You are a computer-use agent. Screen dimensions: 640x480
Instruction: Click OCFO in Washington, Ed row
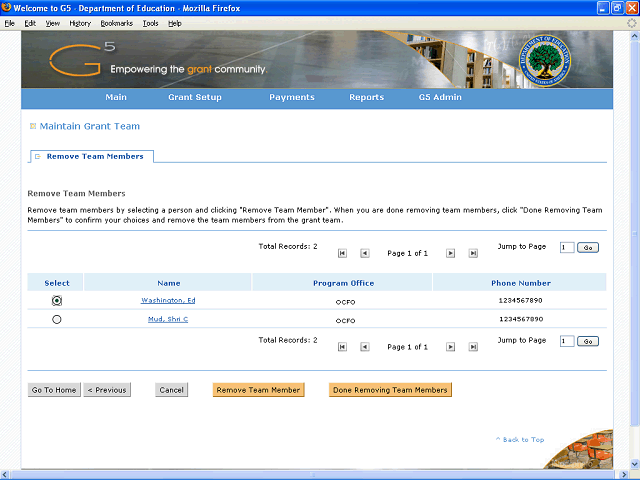pos(345,302)
